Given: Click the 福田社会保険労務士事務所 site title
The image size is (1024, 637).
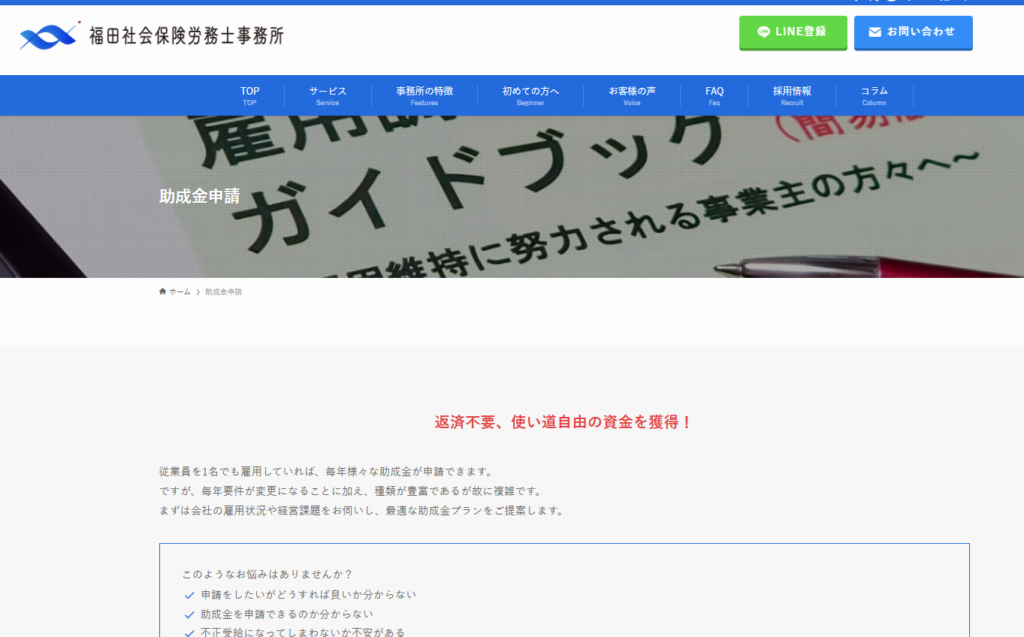Looking at the screenshot, I should point(187,36).
